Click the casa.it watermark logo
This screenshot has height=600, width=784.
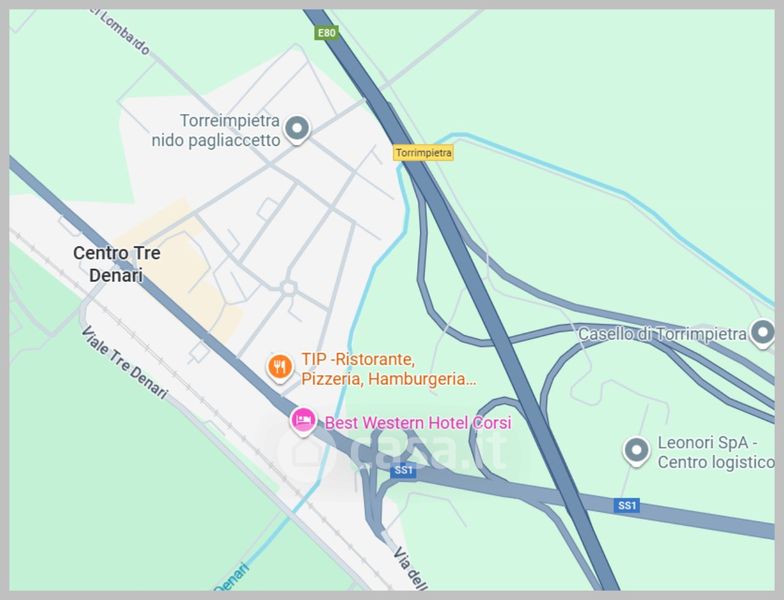[x=394, y=449]
